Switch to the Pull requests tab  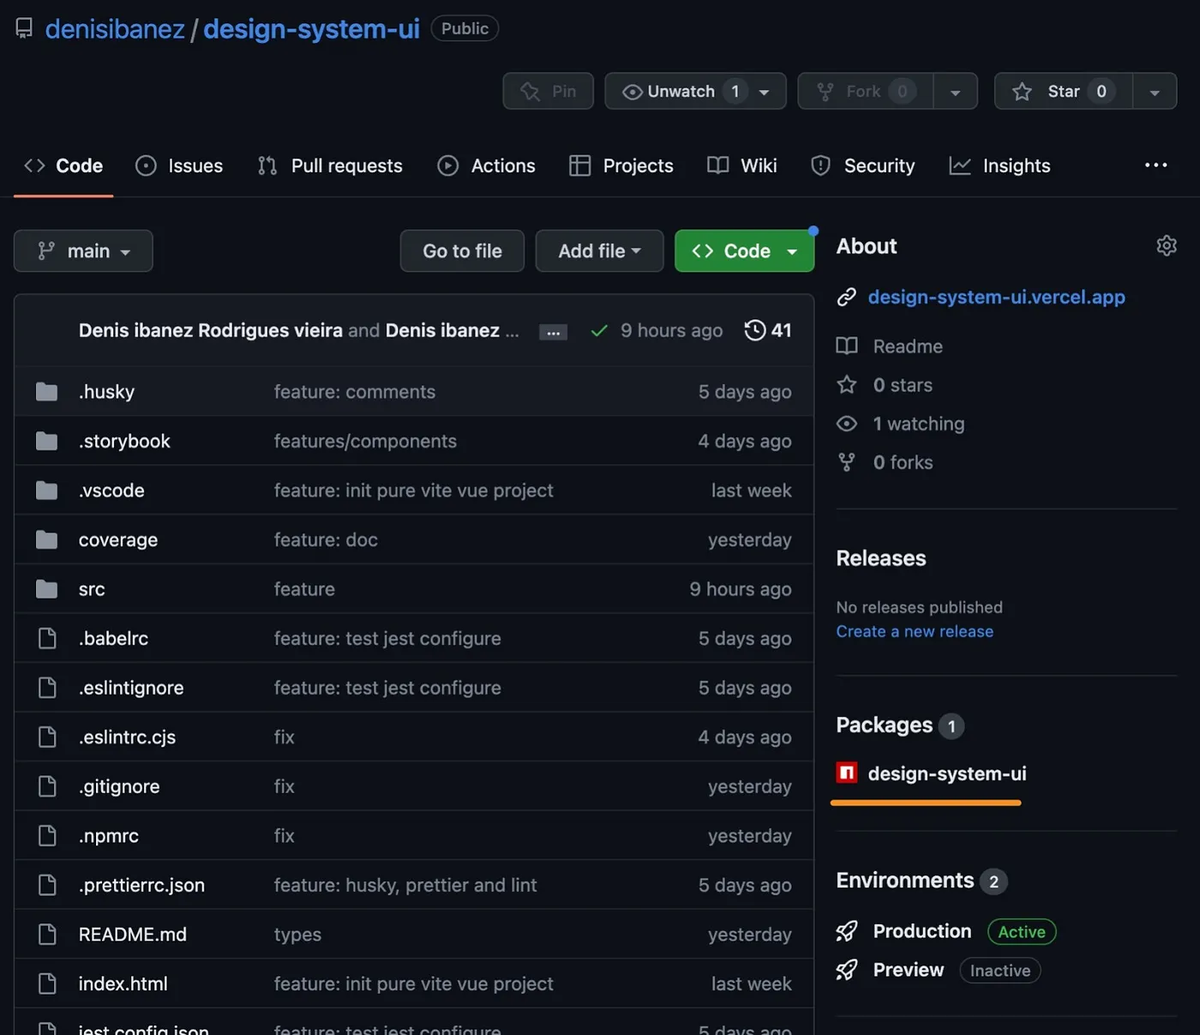(x=330, y=166)
